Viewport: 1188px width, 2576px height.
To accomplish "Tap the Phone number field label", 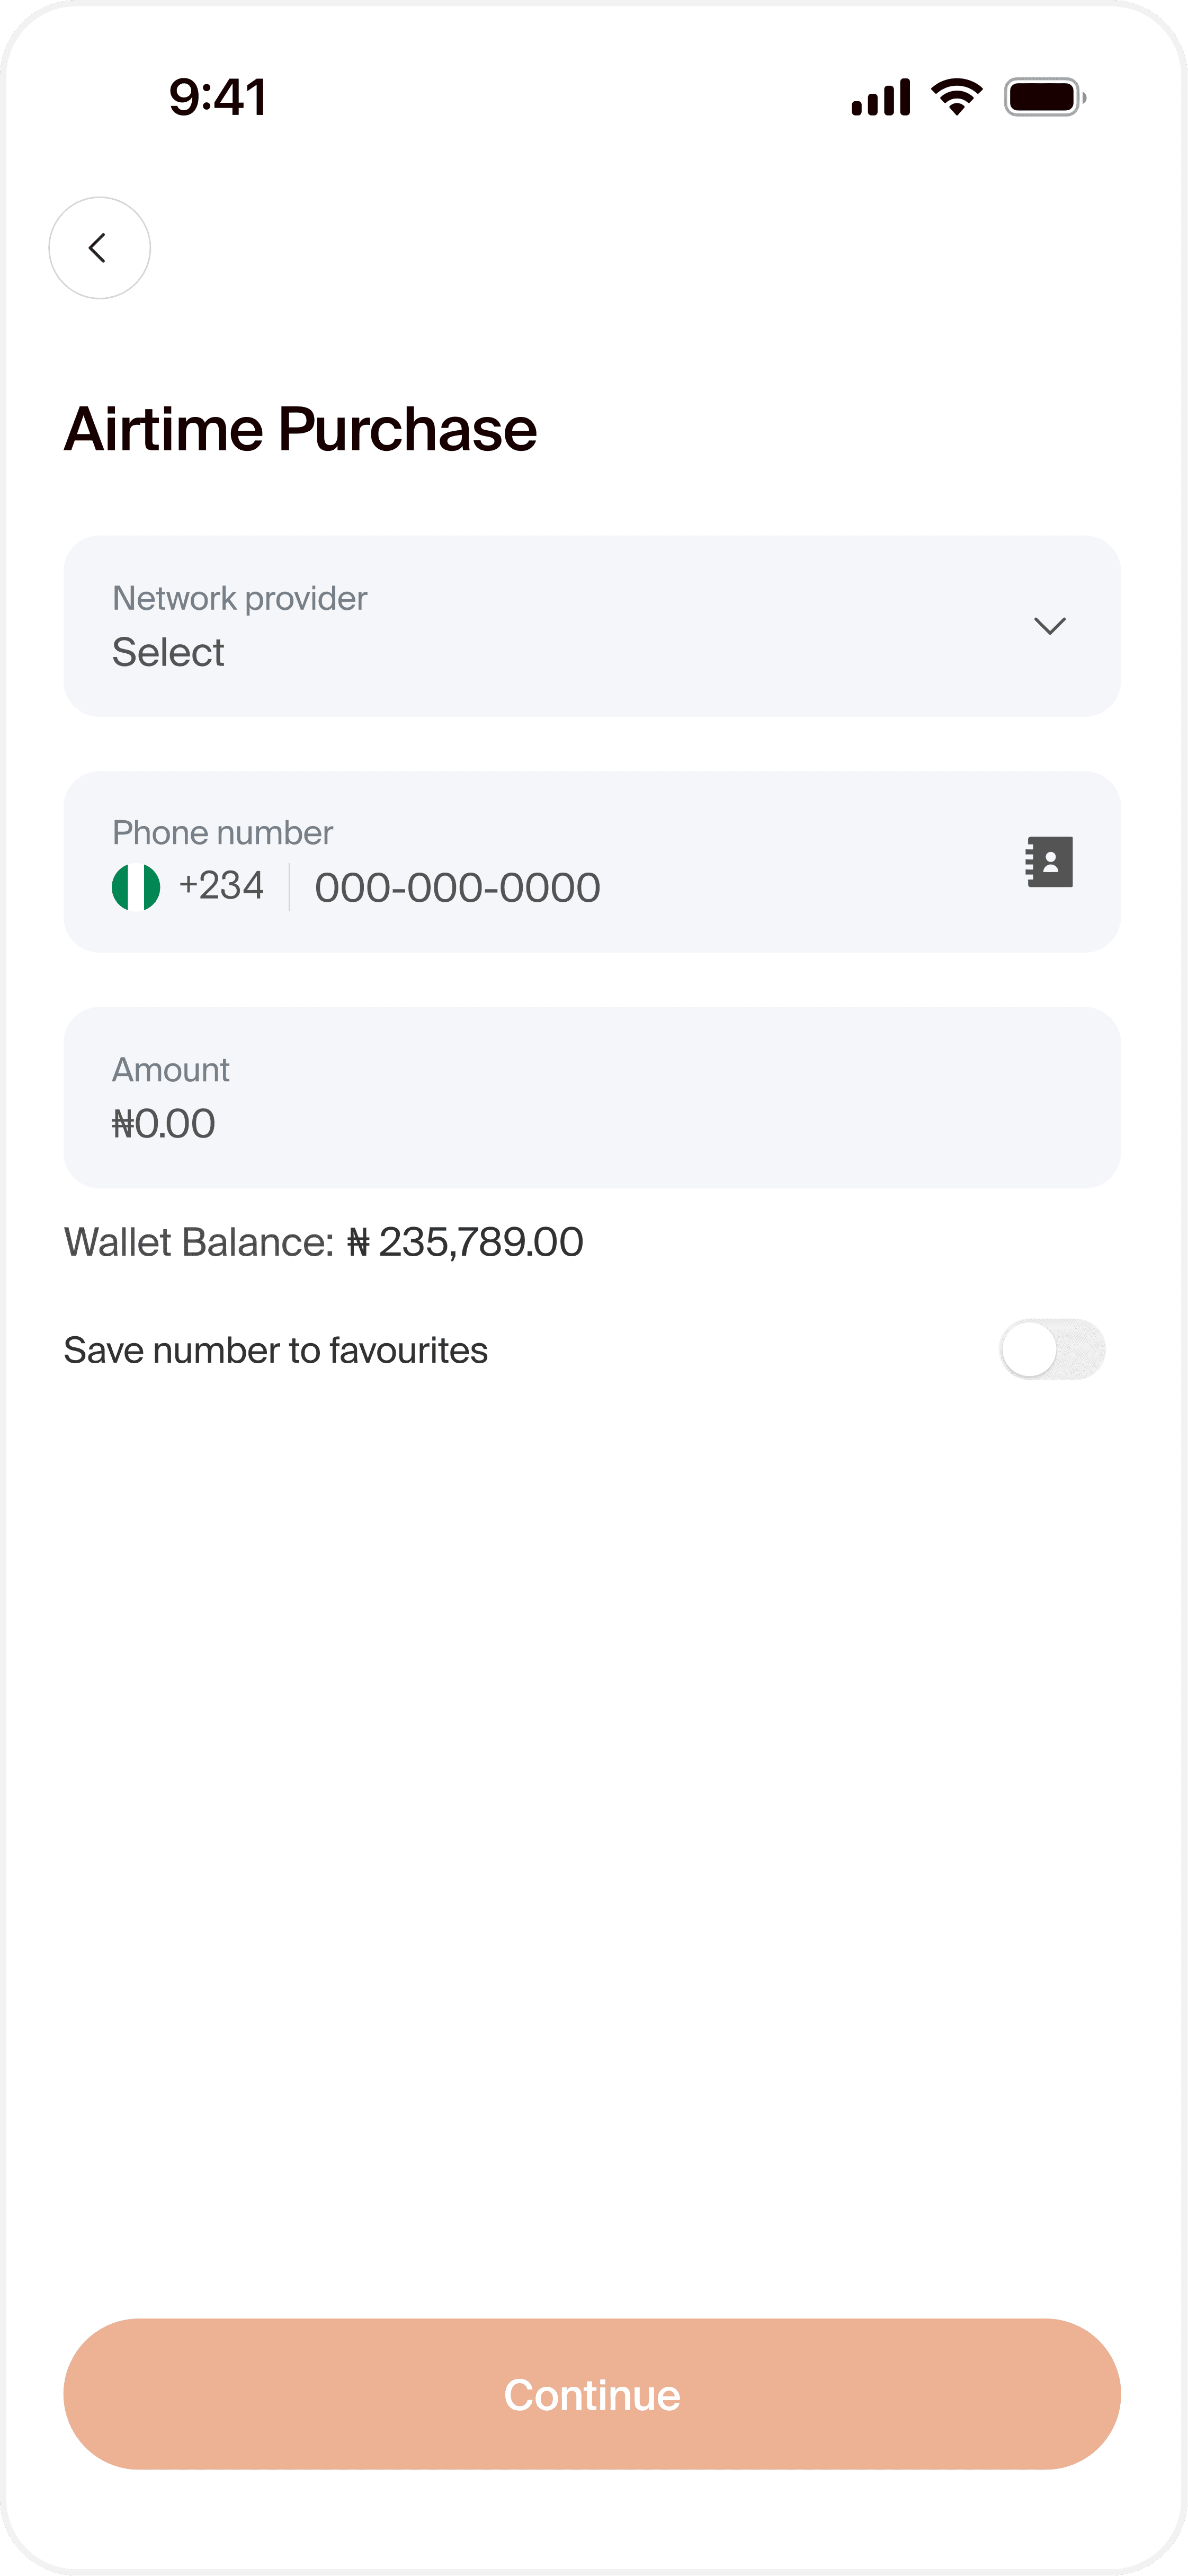I will (222, 832).
